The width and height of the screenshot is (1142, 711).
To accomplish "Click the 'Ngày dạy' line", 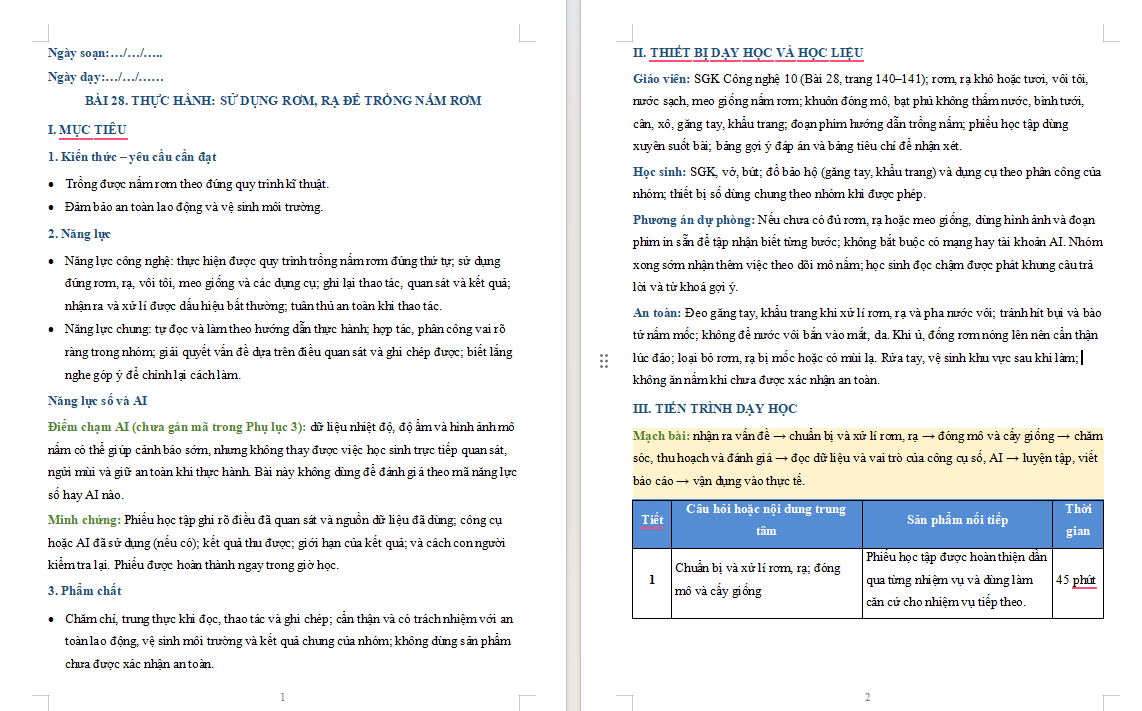I will 106,76.
